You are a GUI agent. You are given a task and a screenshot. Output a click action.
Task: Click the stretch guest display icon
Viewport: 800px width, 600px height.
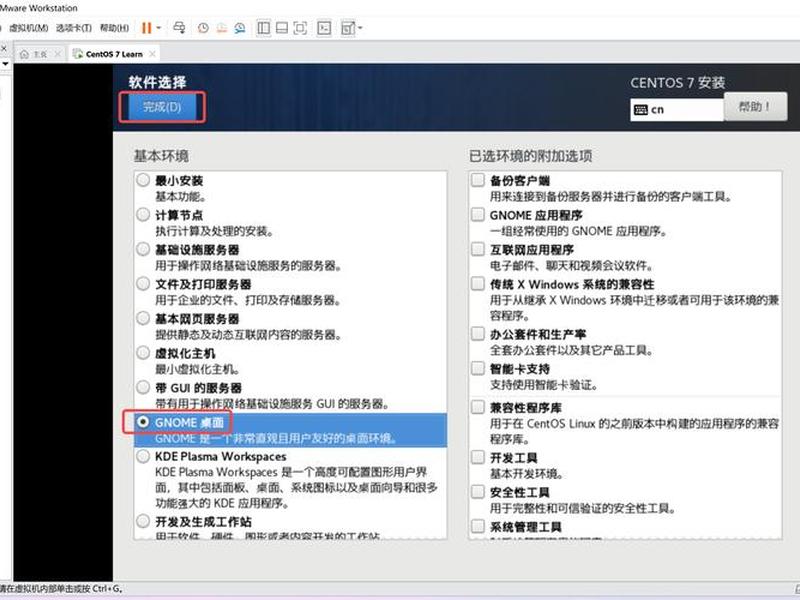click(x=347, y=28)
